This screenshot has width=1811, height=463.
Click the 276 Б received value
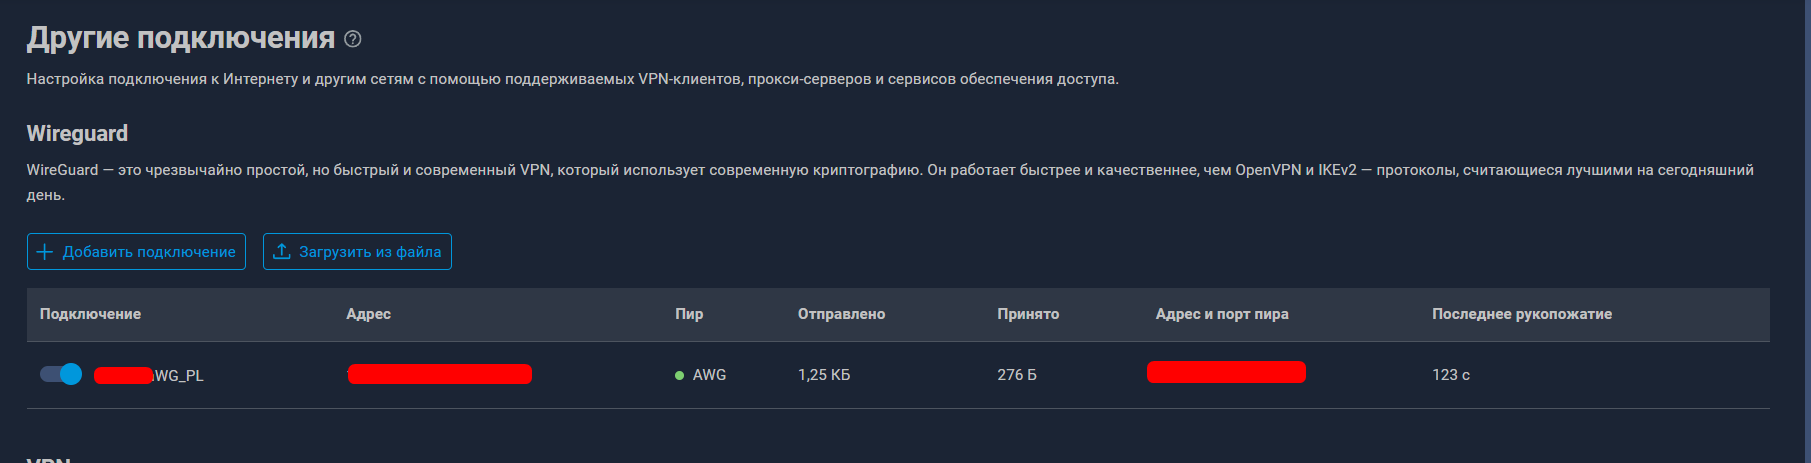[1017, 375]
